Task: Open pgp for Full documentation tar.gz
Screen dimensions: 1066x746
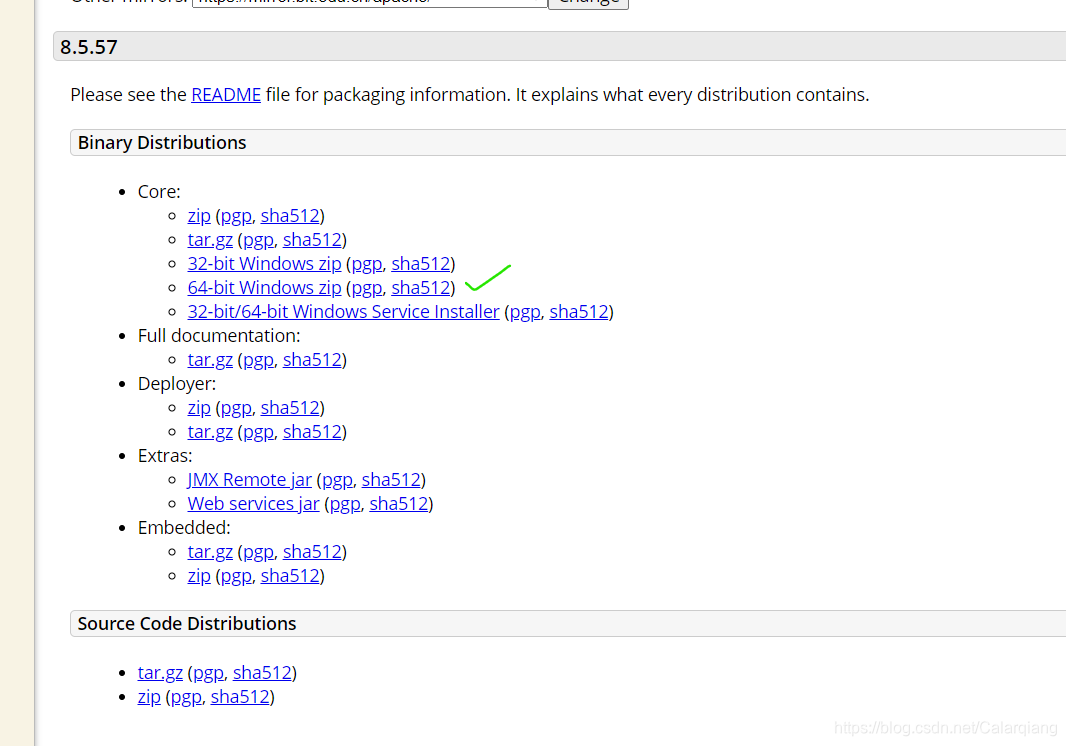Action: click(258, 360)
